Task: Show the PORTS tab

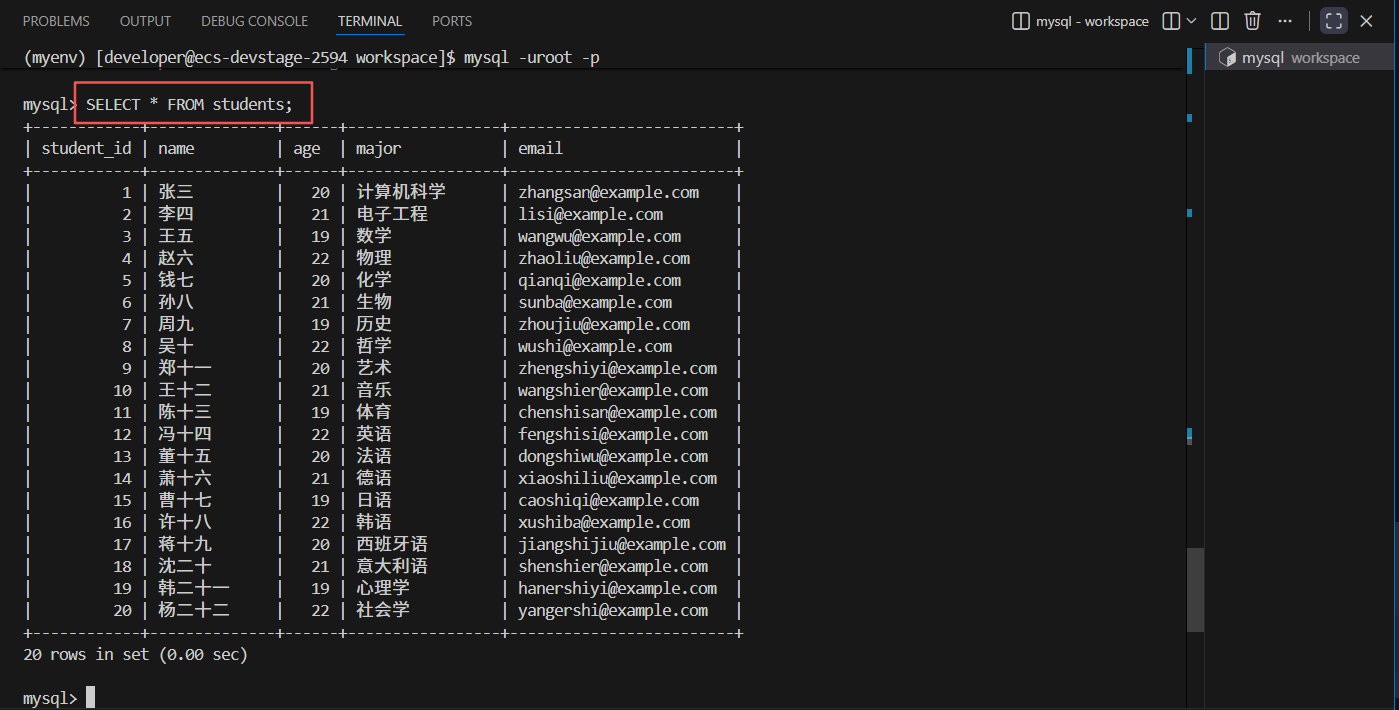Action: pyautogui.click(x=452, y=21)
